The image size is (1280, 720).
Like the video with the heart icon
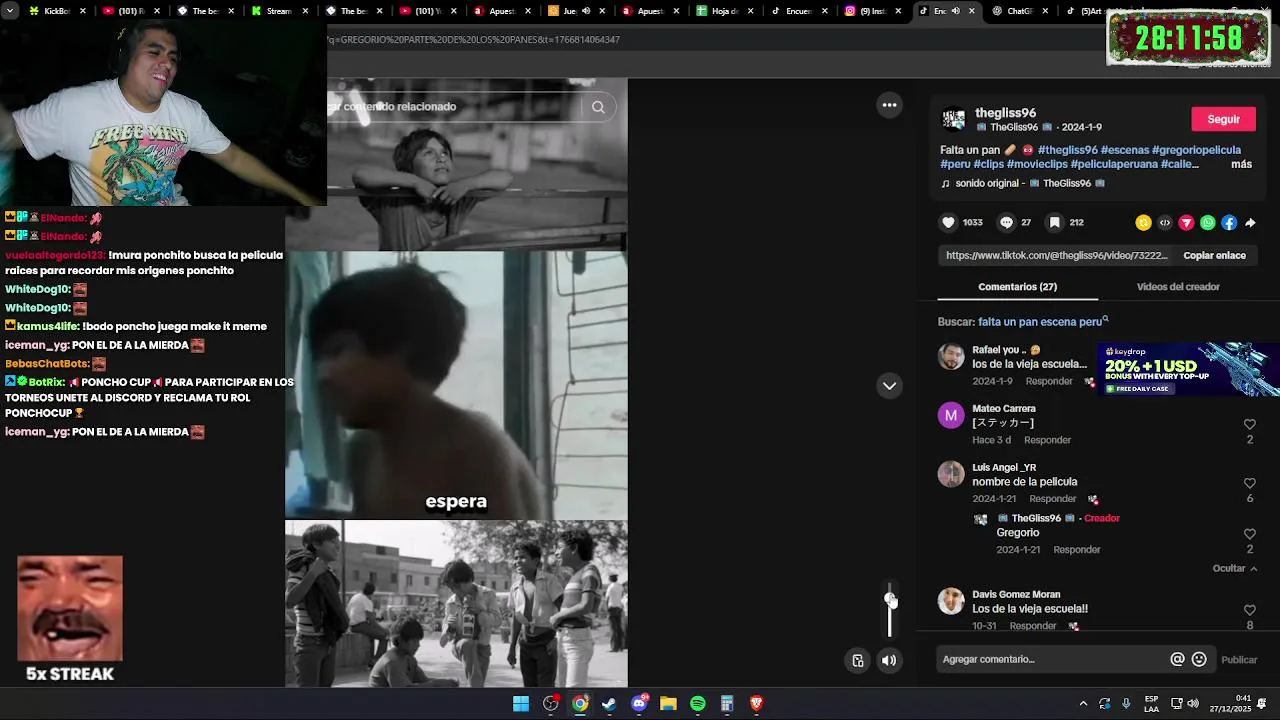point(948,223)
